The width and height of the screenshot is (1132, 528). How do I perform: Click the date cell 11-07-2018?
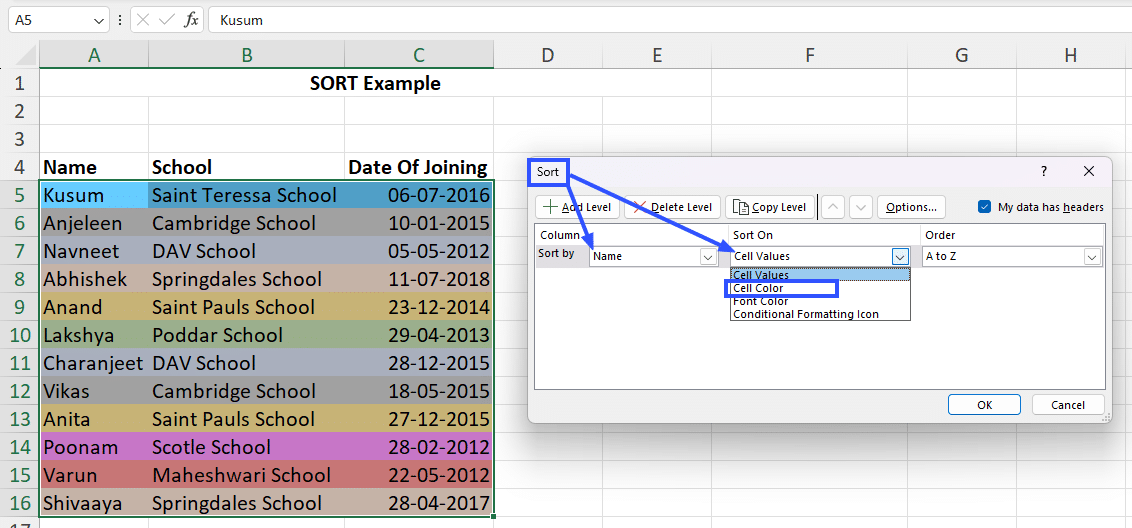pyautogui.click(x=419, y=279)
